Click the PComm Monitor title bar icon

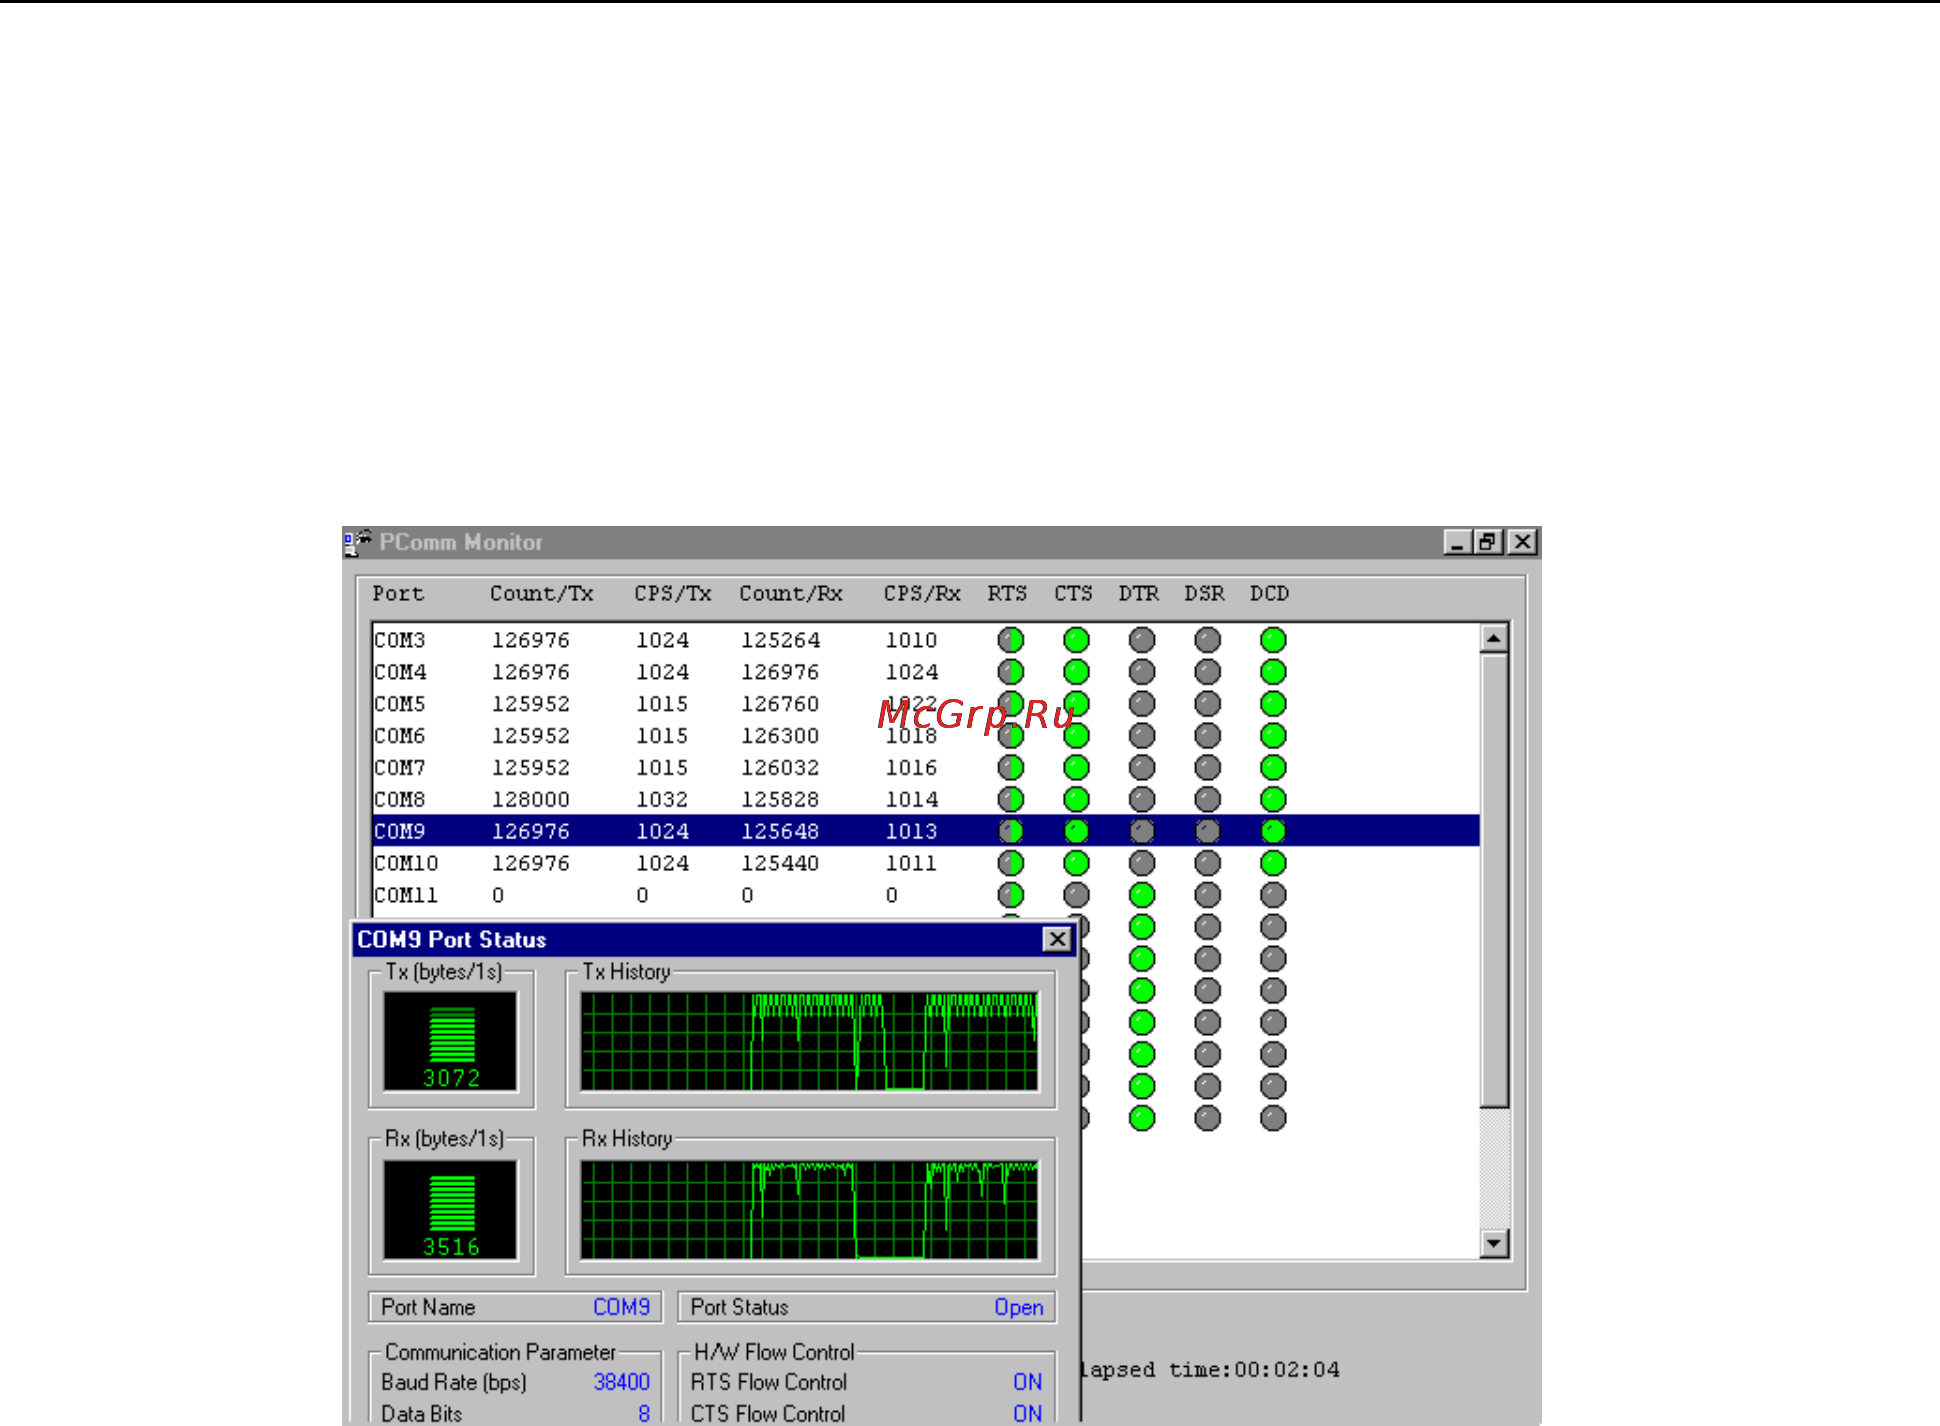356,542
